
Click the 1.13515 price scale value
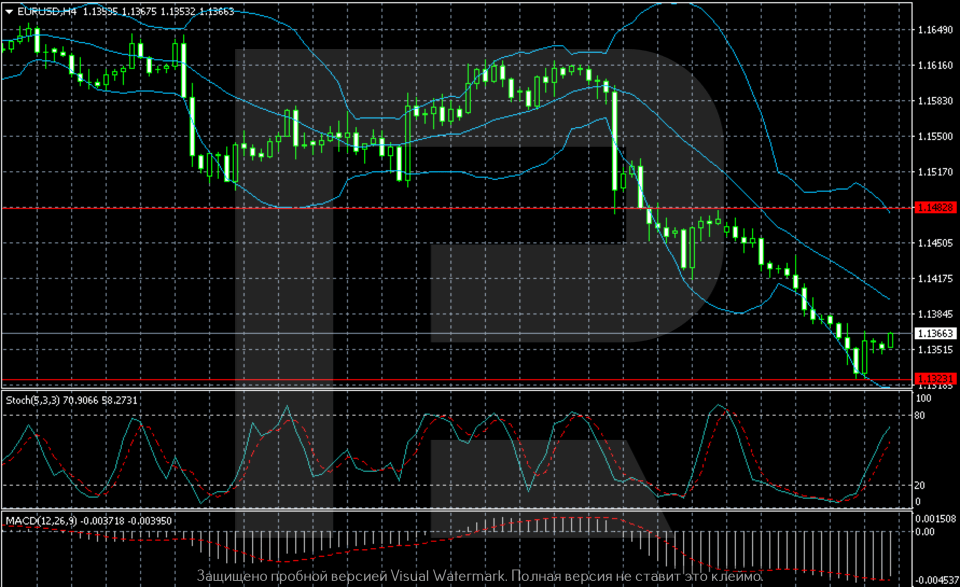[935, 350]
